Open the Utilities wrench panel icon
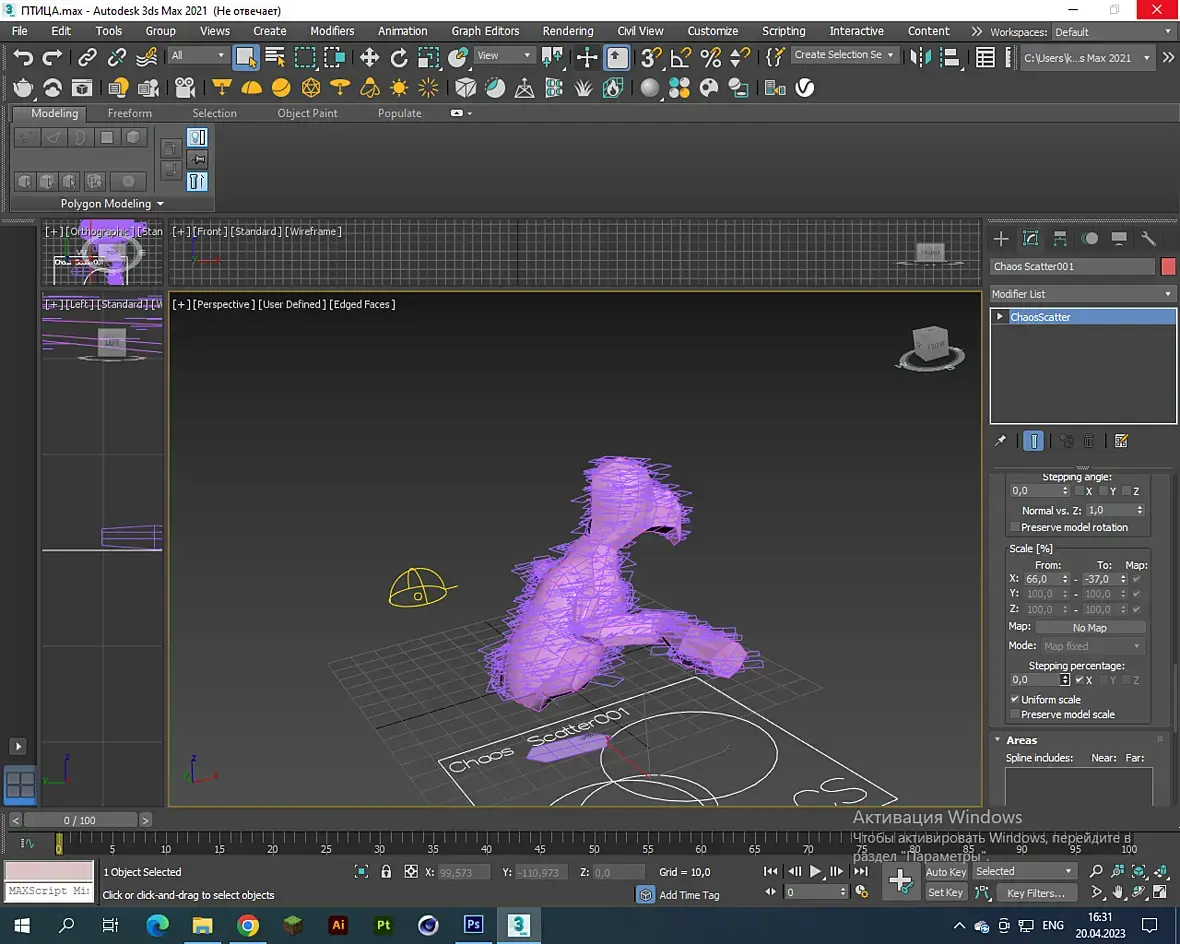The height and width of the screenshot is (944, 1180). click(1149, 239)
